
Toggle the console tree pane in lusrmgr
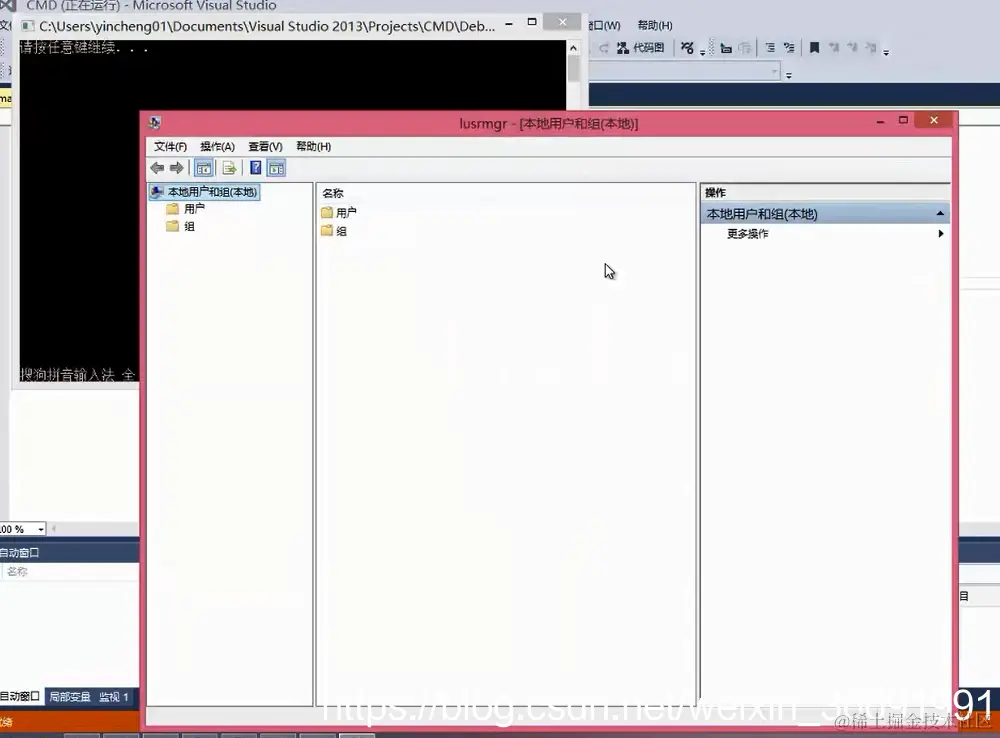pyautogui.click(x=204, y=168)
